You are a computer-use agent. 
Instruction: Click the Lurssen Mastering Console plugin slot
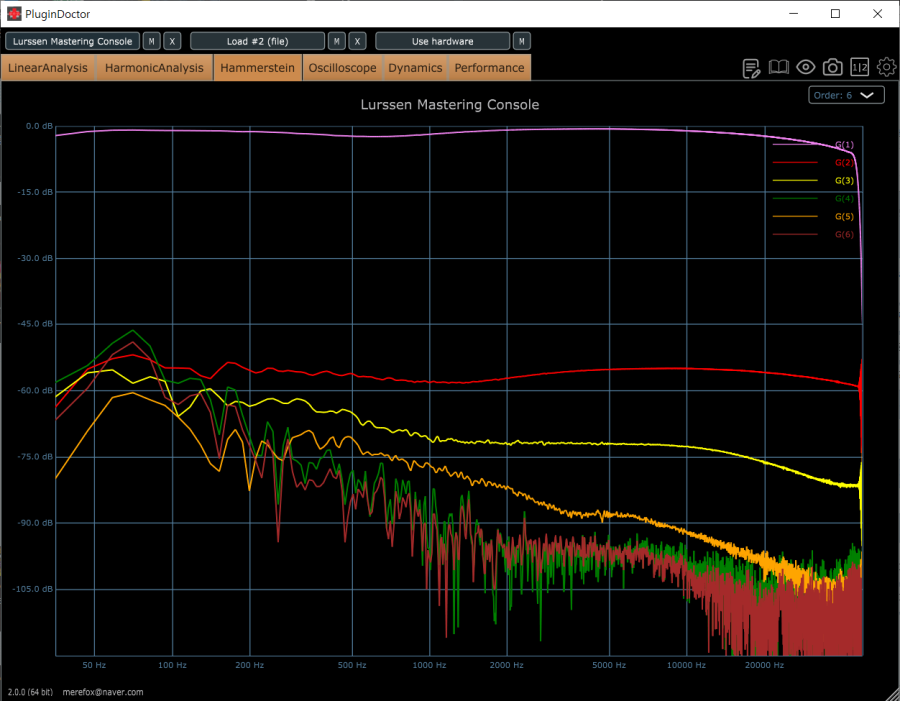72,41
